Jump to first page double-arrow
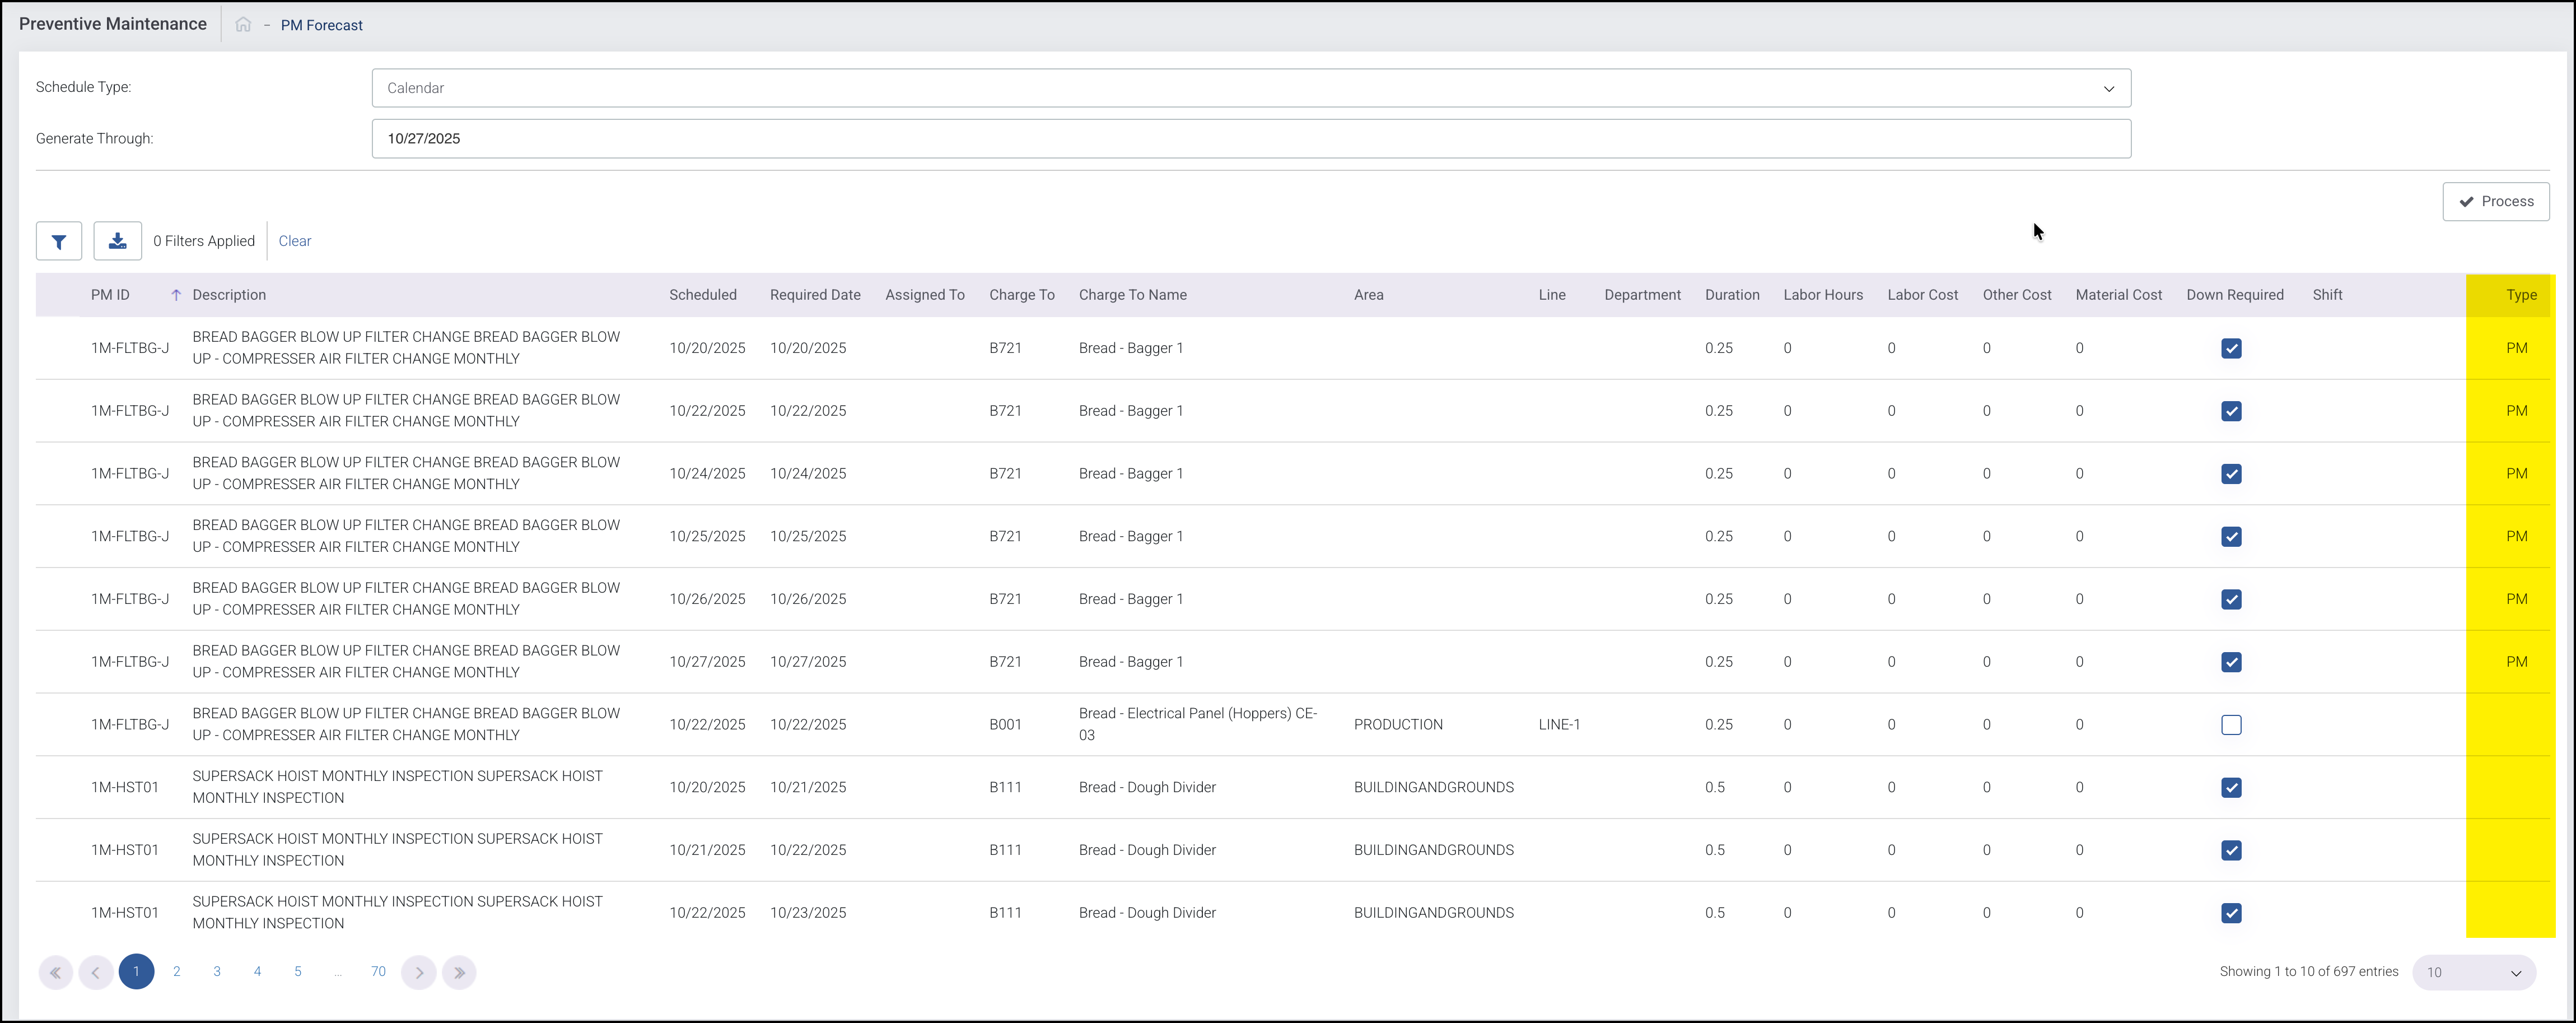Screen dimensions: 2576x1023 (56, 972)
